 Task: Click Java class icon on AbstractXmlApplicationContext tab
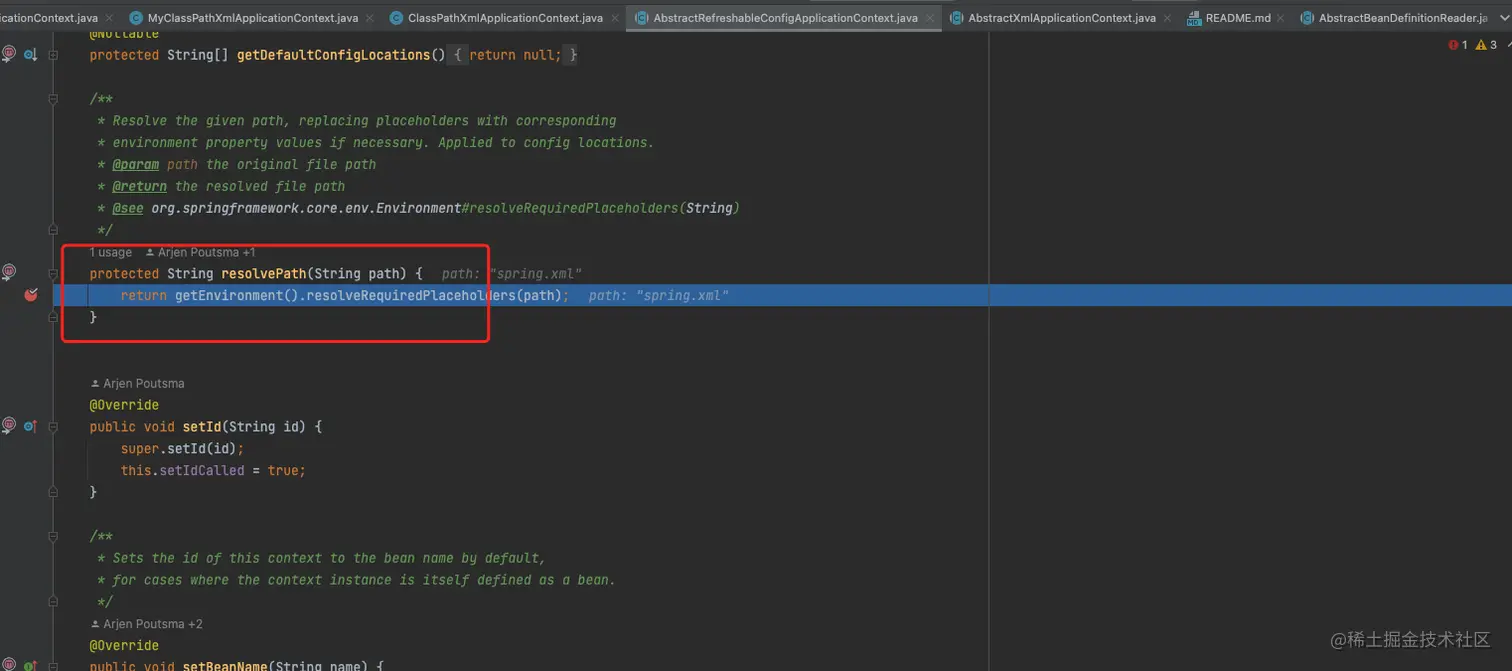point(956,18)
